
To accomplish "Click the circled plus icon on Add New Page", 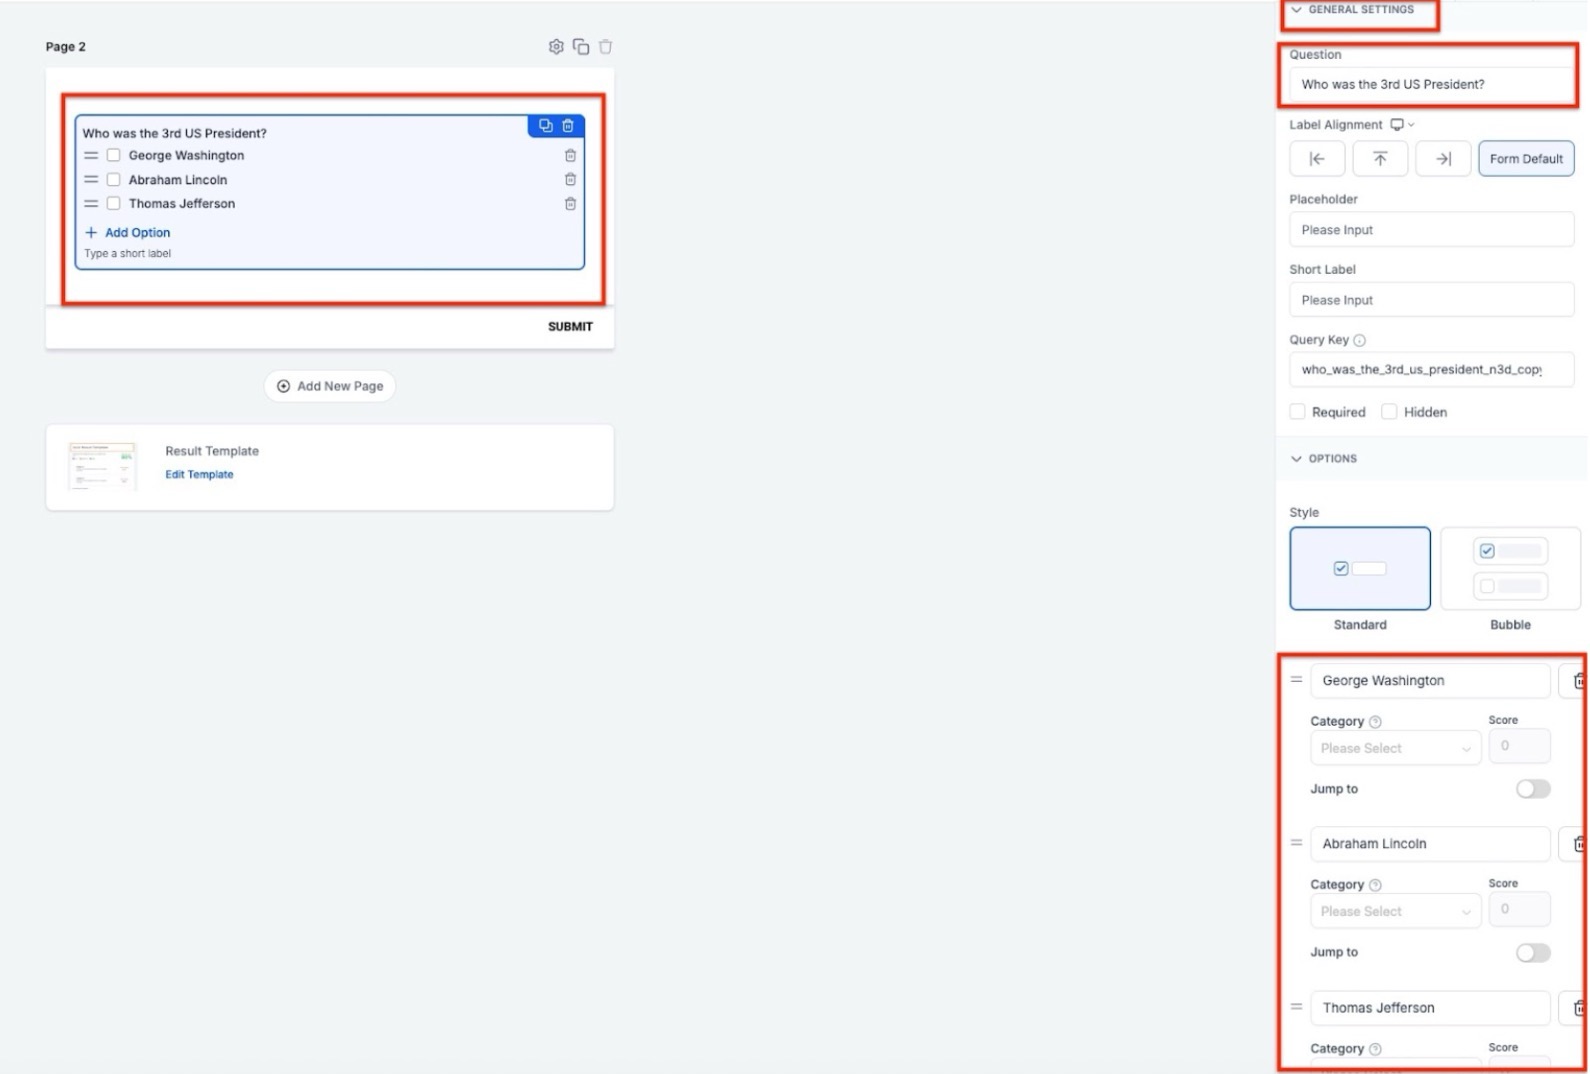I will point(283,386).
